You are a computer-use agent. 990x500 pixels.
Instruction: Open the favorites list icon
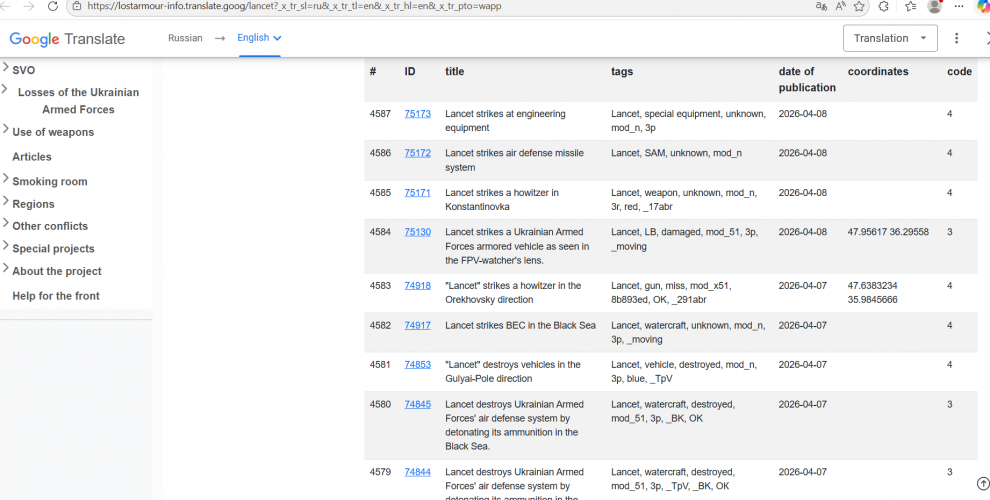pyautogui.click(x=910, y=6)
